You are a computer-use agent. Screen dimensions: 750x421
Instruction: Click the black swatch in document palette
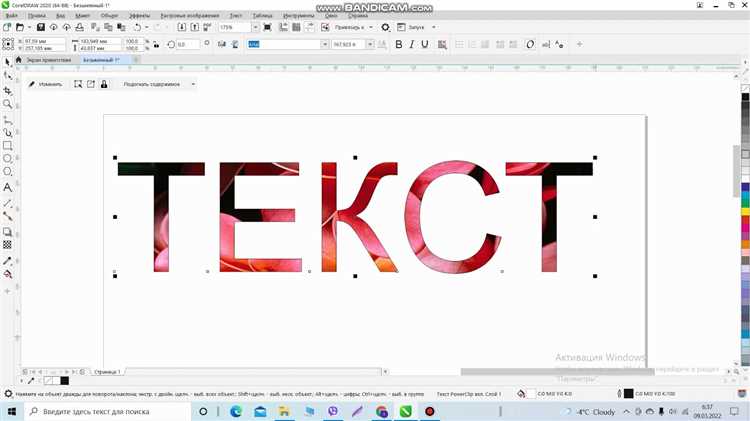(x=65, y=381)
